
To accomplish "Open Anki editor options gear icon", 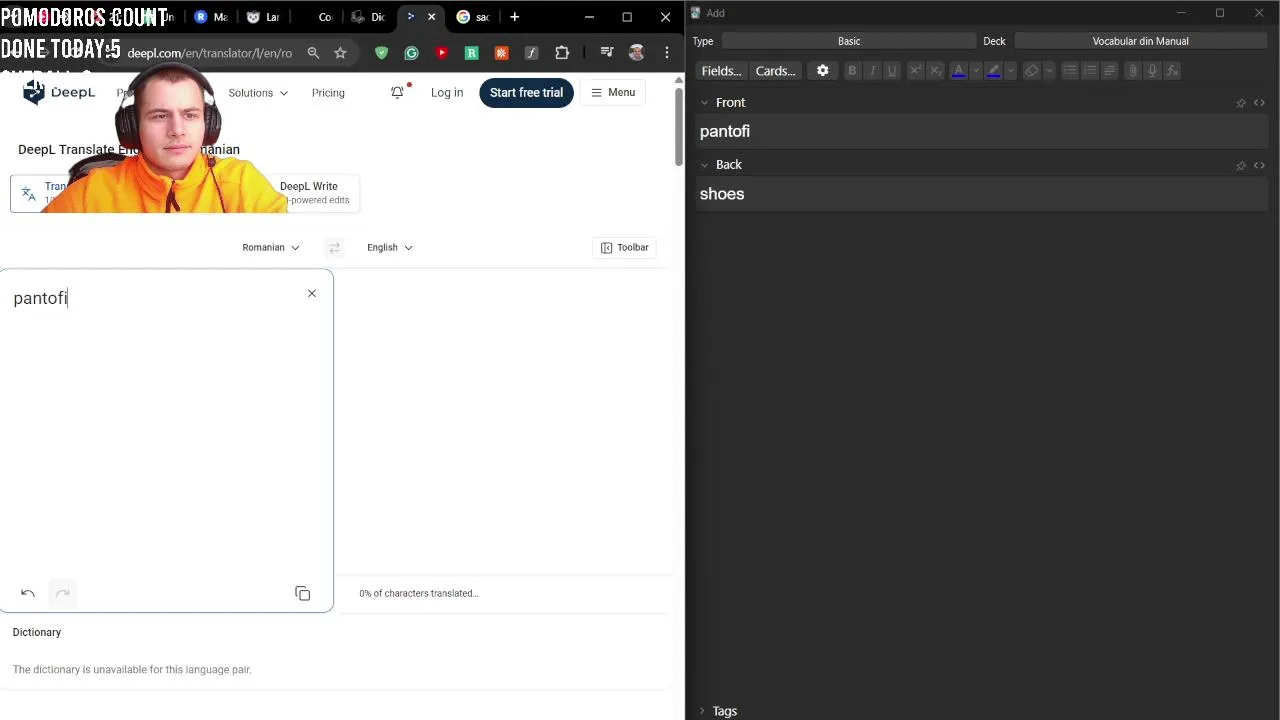I will point(822,71).
